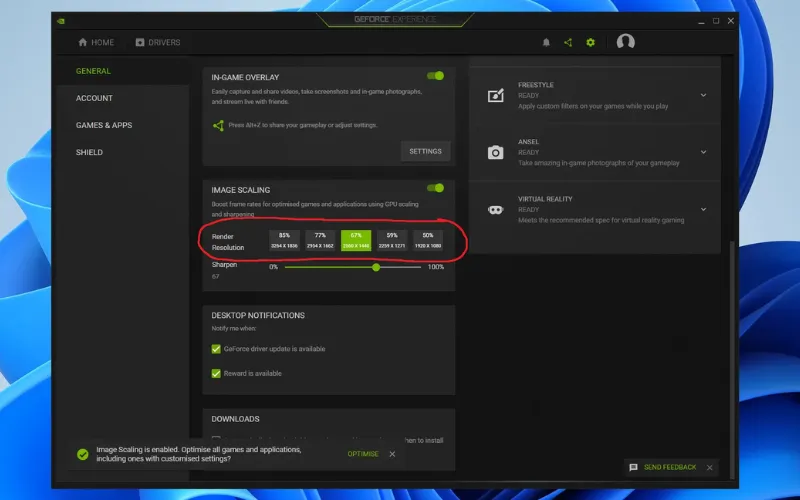The image size is (800, 500).
Task: Select Games & Apps in sidebar
Action: 104,125
